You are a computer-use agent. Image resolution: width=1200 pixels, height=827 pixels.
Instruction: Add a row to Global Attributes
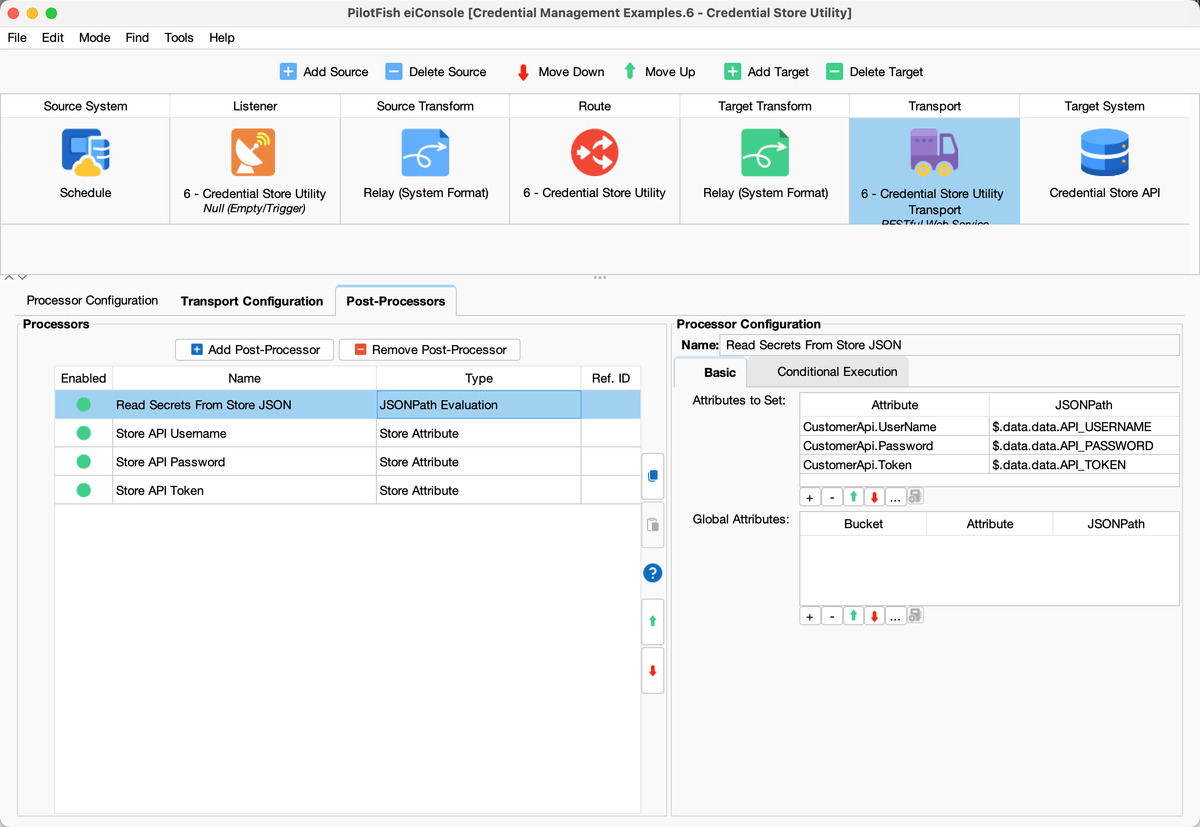pyautogui.click(x=810, y=616)
